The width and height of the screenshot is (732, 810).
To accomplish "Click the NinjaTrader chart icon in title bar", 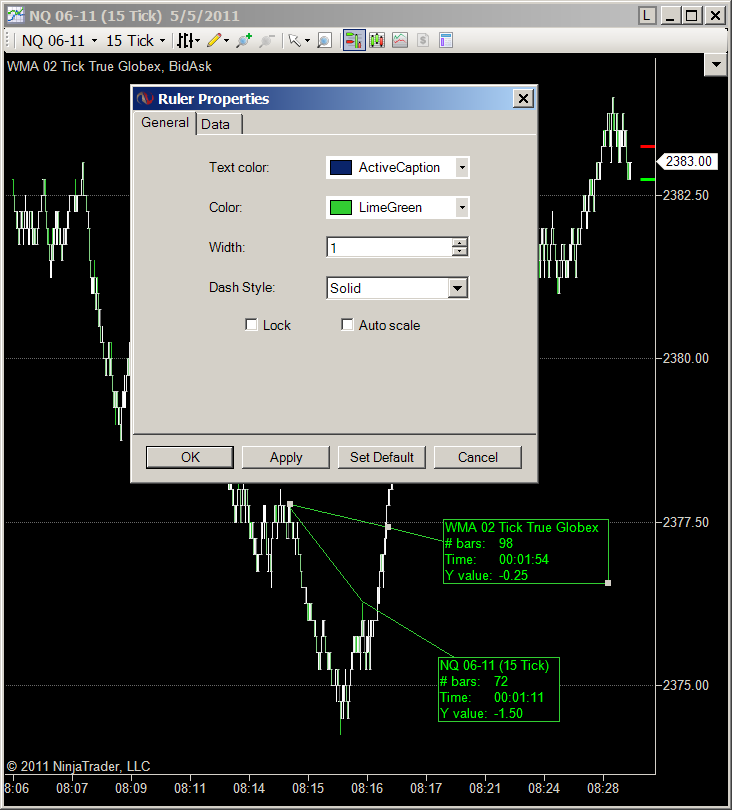I will (15, 15).
